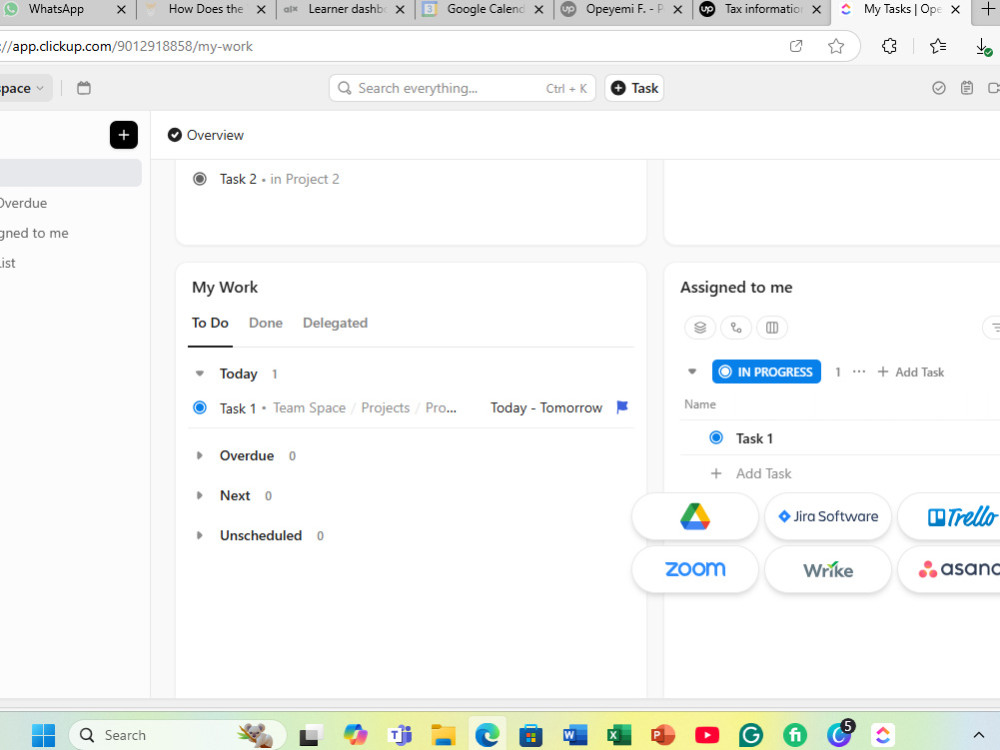Toggle status circle of Task 1 in My Work

point(200,408)
